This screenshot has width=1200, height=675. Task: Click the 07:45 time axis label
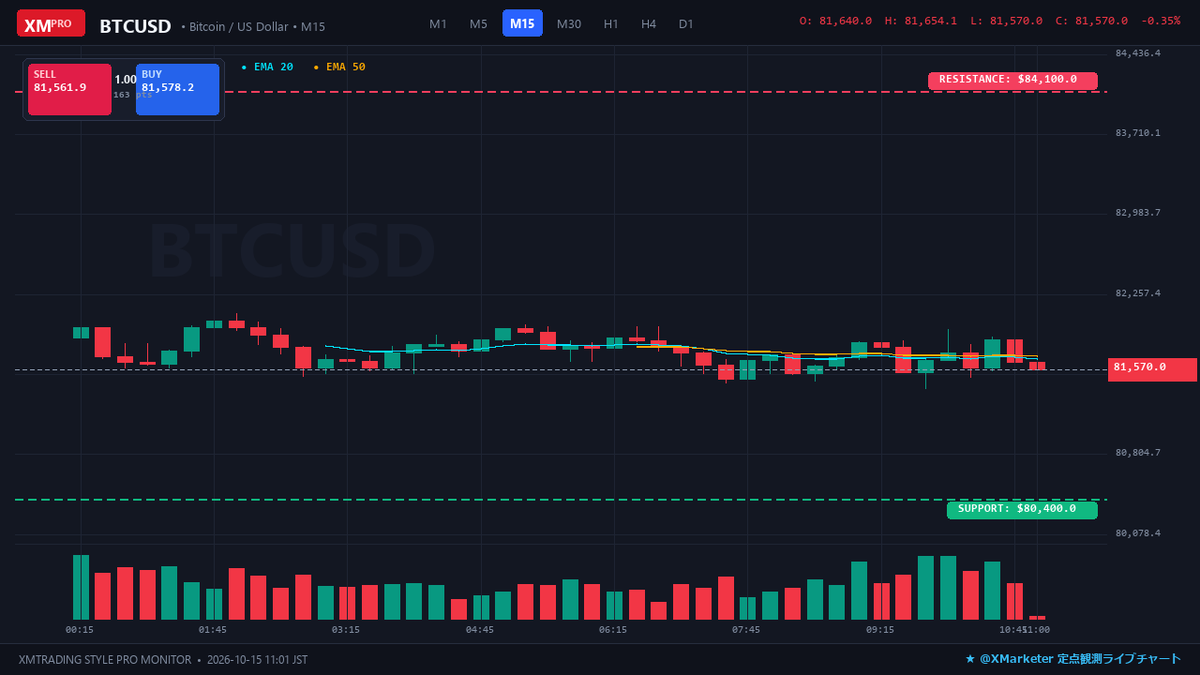[746, 630]
